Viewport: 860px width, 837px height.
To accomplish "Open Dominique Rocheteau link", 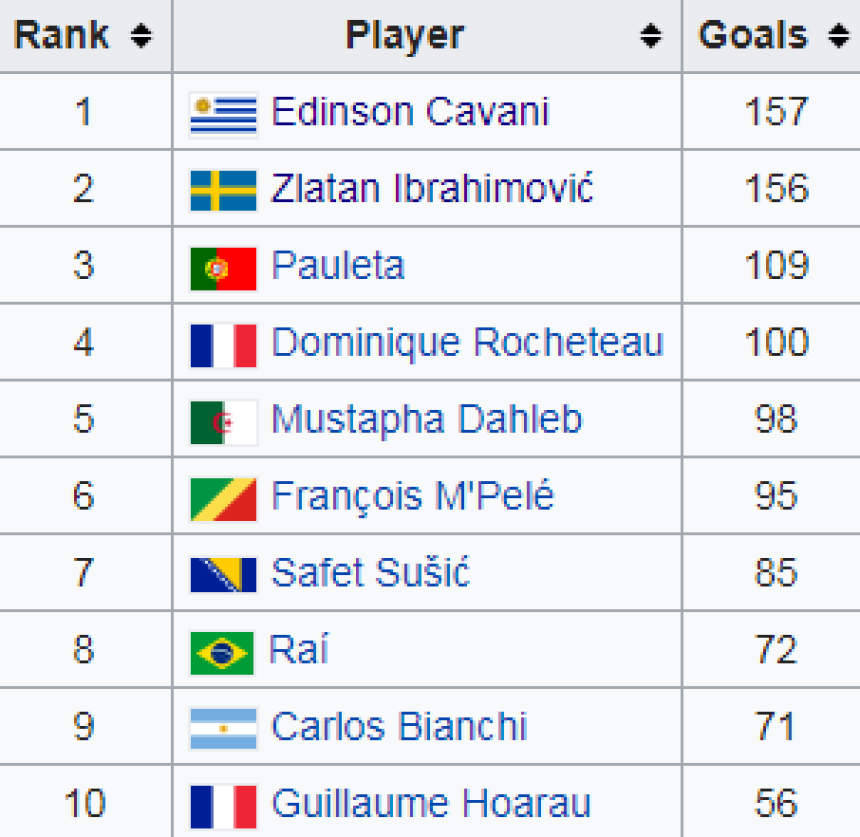I will (468, 342).
